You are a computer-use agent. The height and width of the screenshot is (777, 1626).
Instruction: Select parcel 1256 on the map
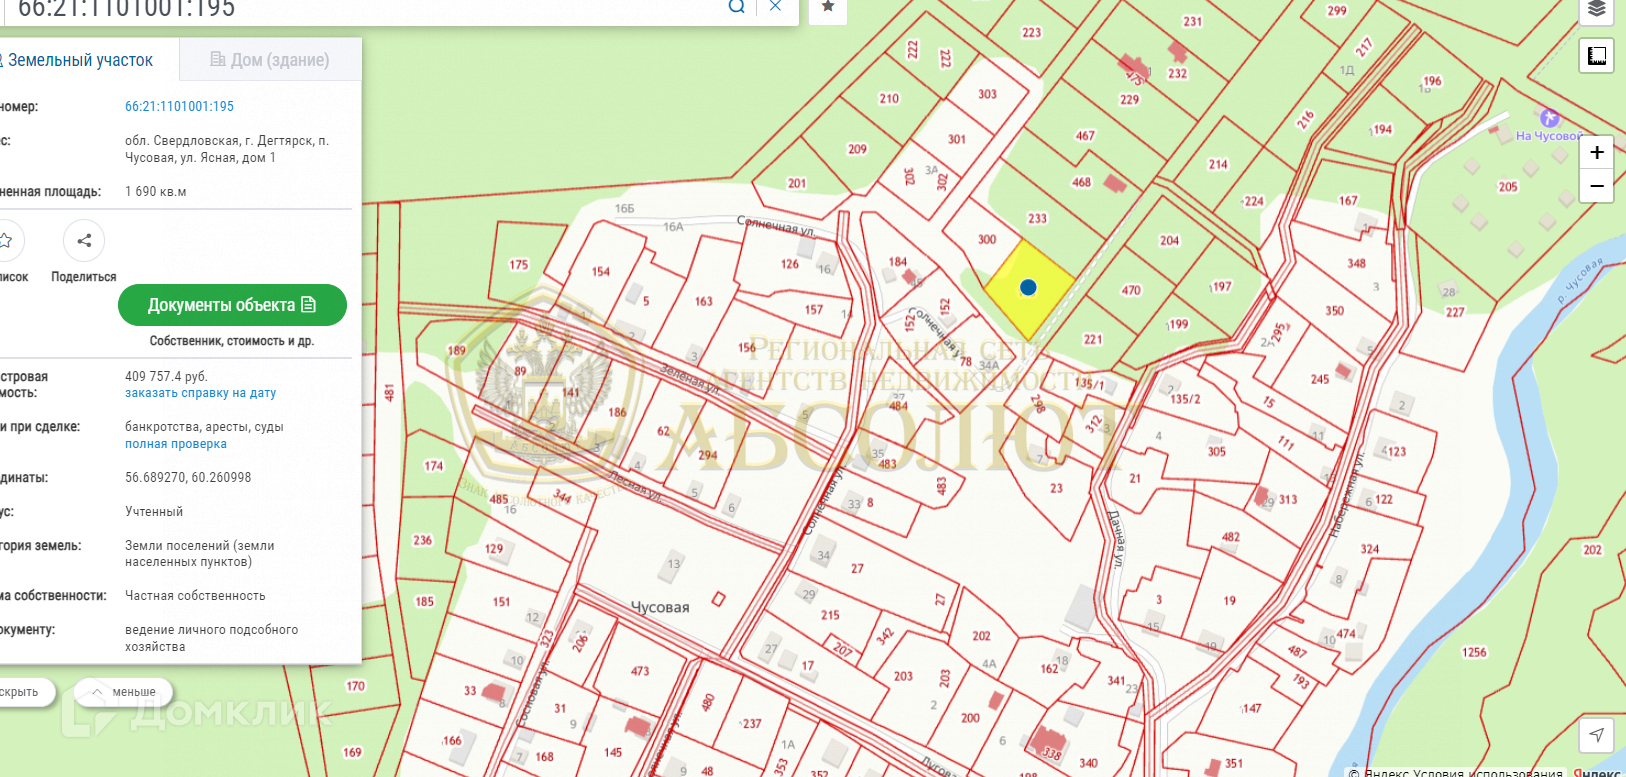point(1475,652)
